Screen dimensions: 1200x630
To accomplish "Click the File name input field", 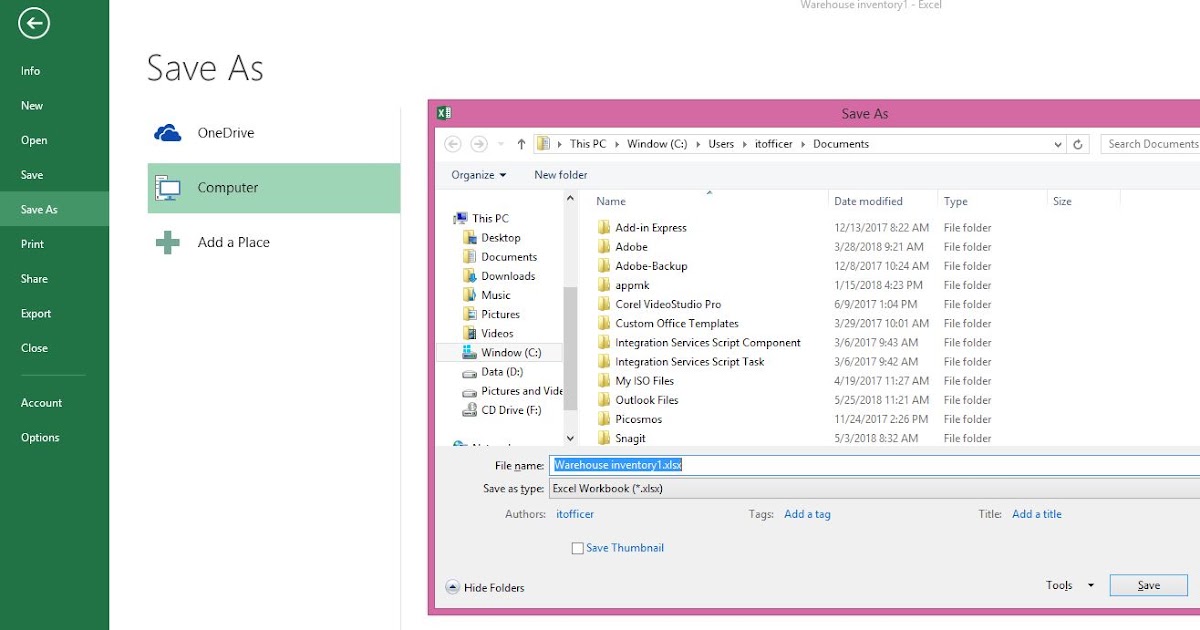I will [874, 465].
